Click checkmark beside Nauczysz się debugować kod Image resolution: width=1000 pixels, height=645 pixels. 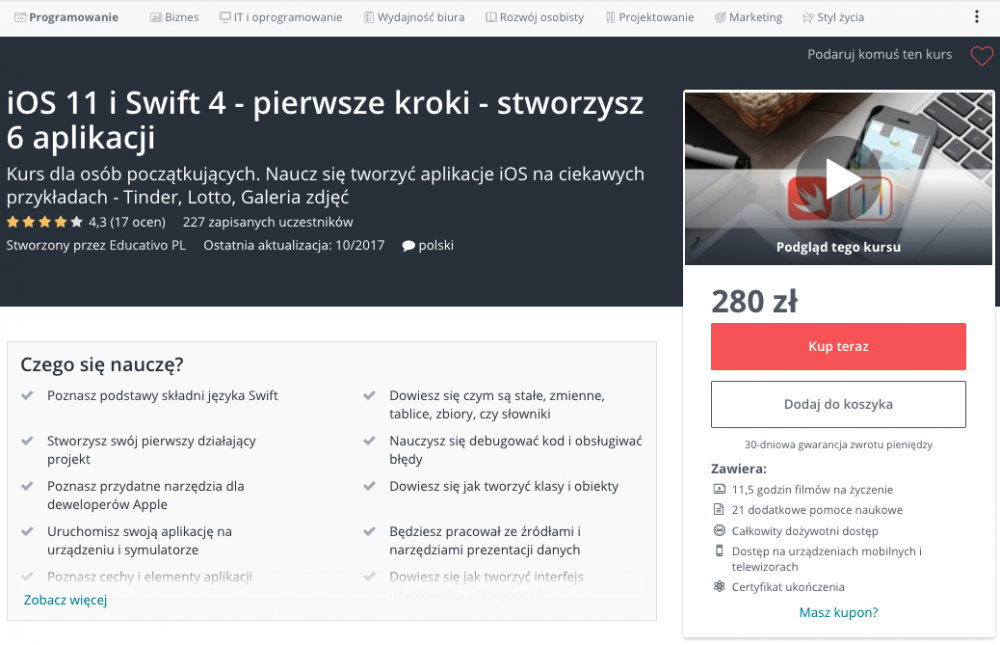(369, 441)
